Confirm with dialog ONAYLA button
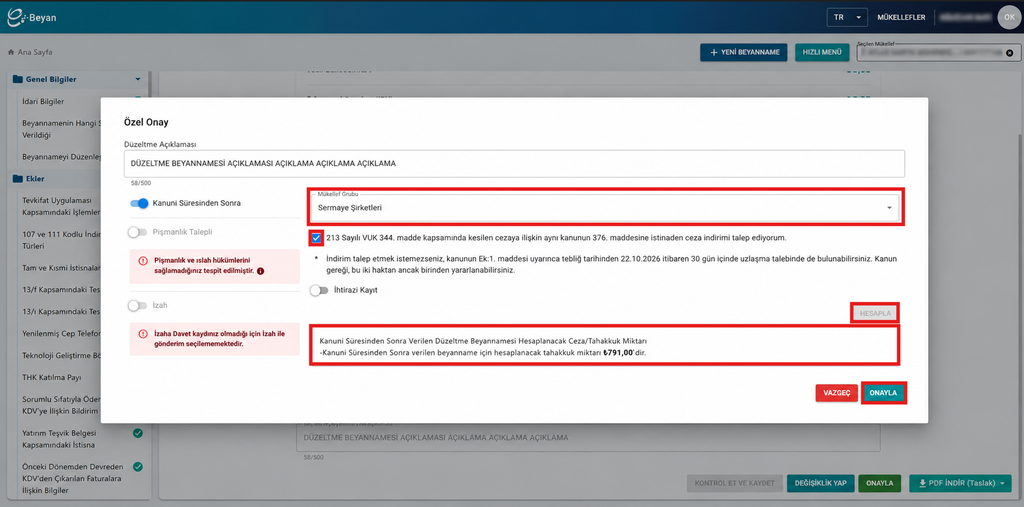The image size is (1024, 507). click(x=884, y=393)
